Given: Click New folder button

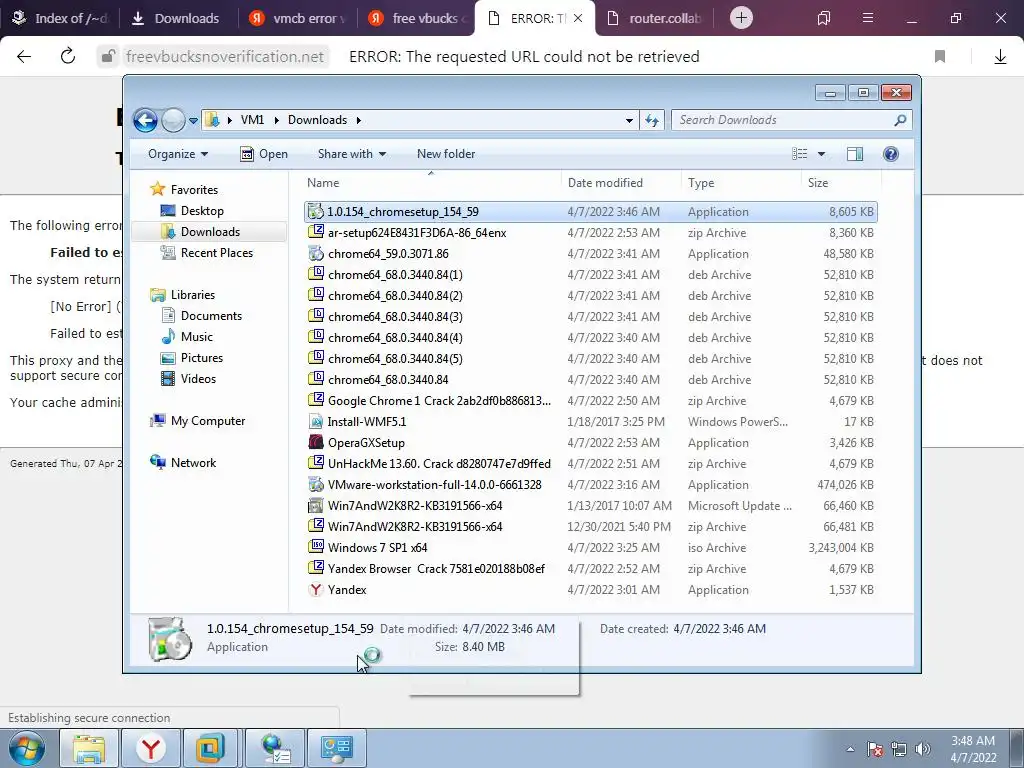Looking at the screenshot, I should (x=446, y=154).
